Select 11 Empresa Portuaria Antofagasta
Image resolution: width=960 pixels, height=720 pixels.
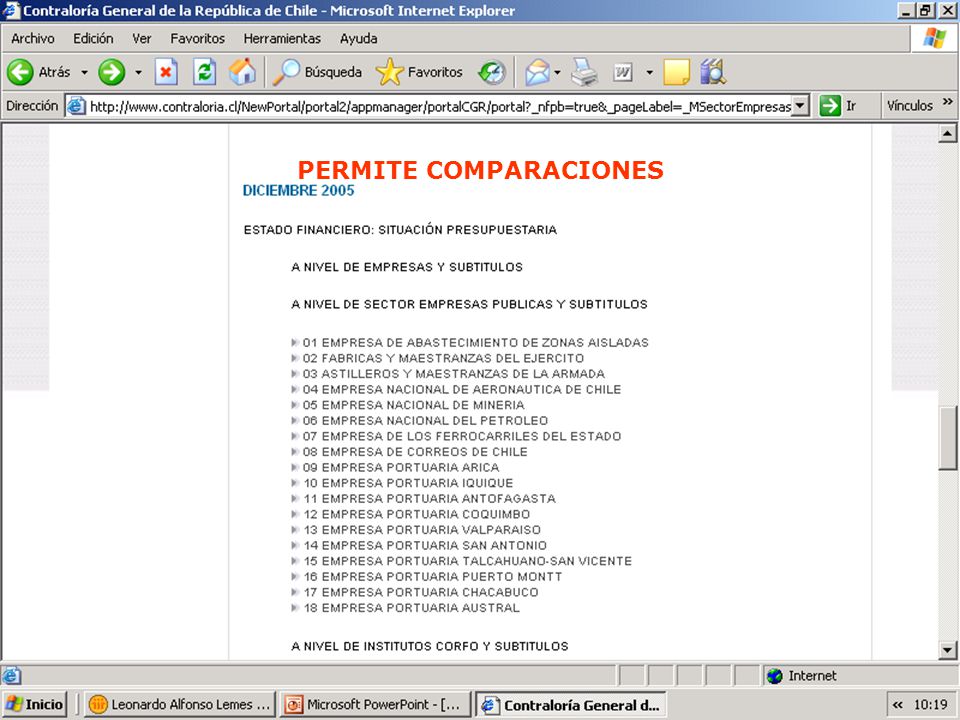pos(429,499)
